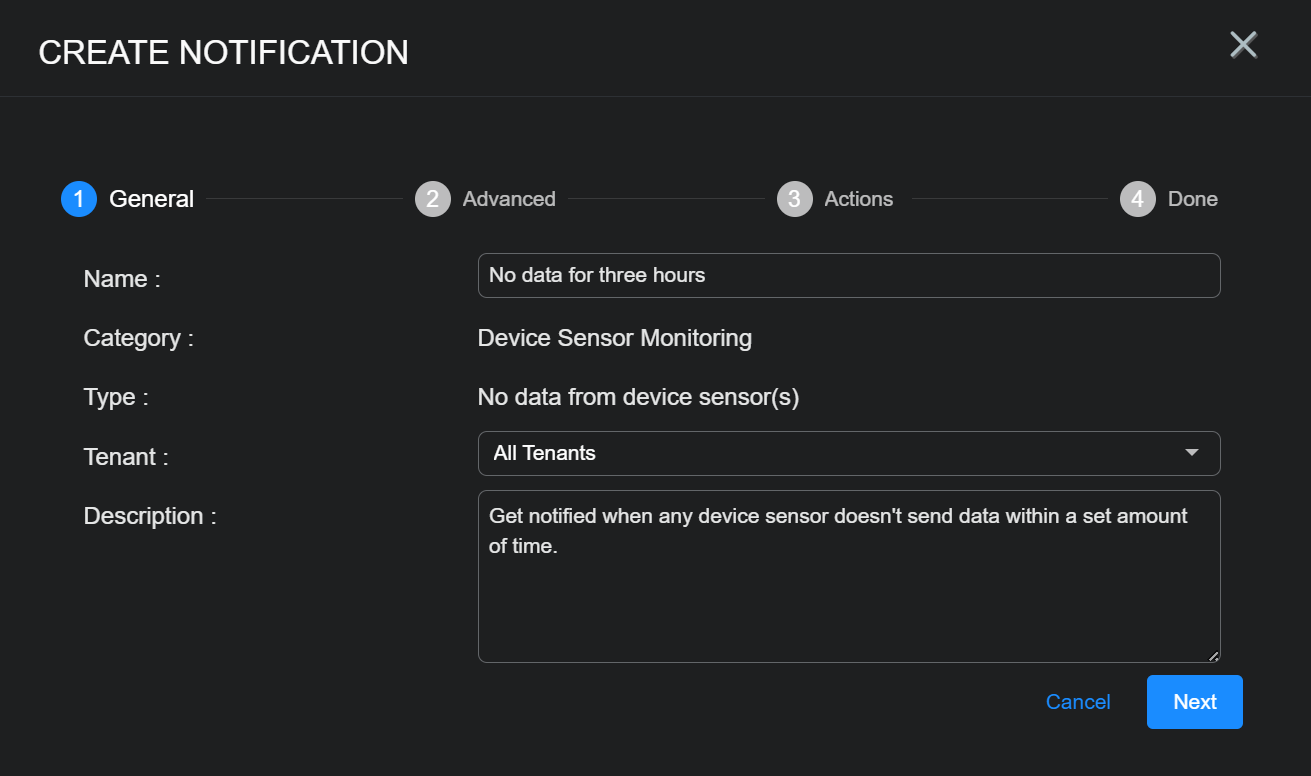Close the Create Notification dialog

click(x=1243, y=45)
